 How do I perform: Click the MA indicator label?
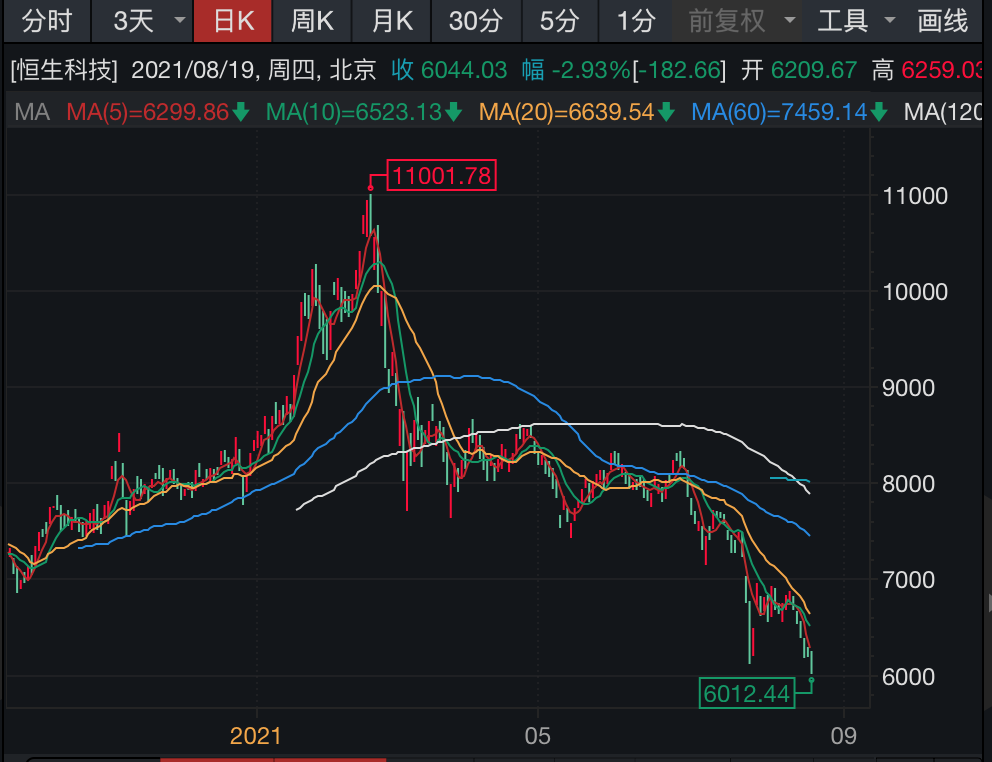coord(32,113)
